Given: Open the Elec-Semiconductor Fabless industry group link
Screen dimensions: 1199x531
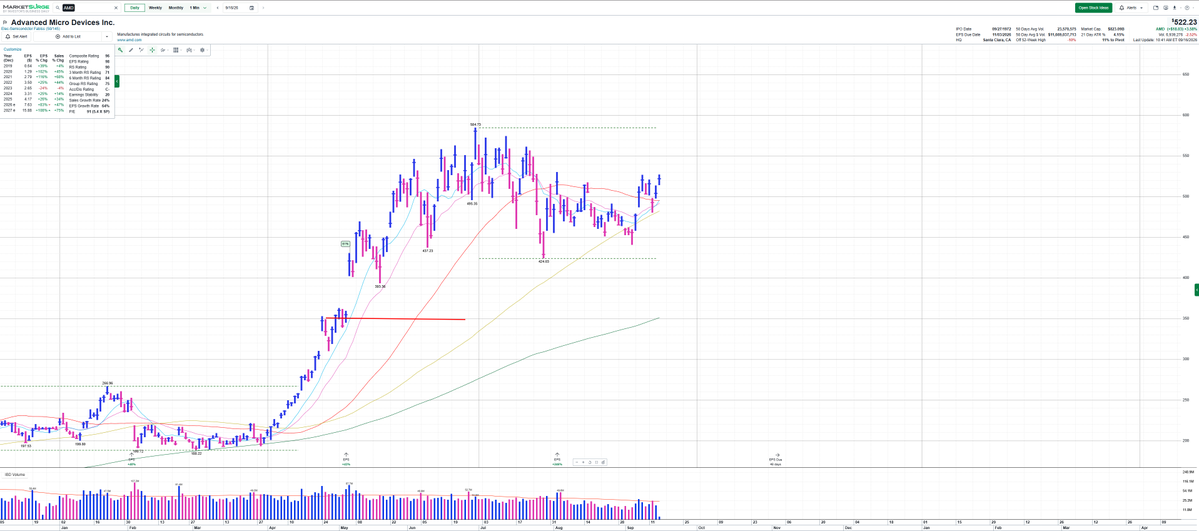Looking at the screenshot, I should point(31,28).
